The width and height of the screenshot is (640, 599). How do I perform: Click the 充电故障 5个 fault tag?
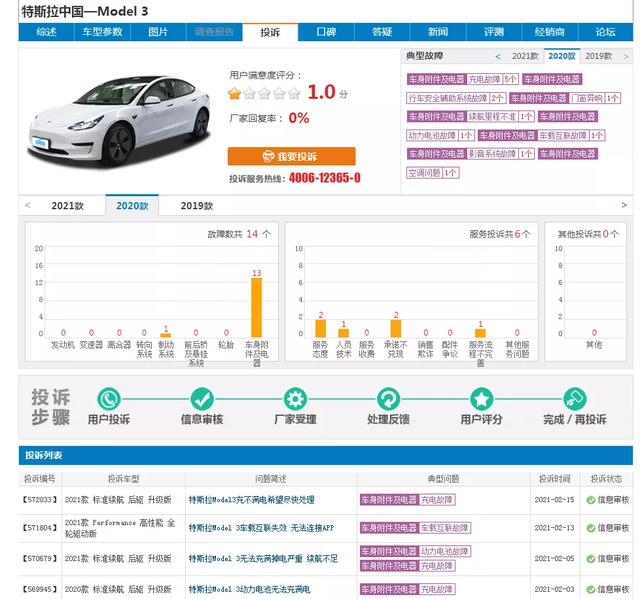(x=463, y=79)
